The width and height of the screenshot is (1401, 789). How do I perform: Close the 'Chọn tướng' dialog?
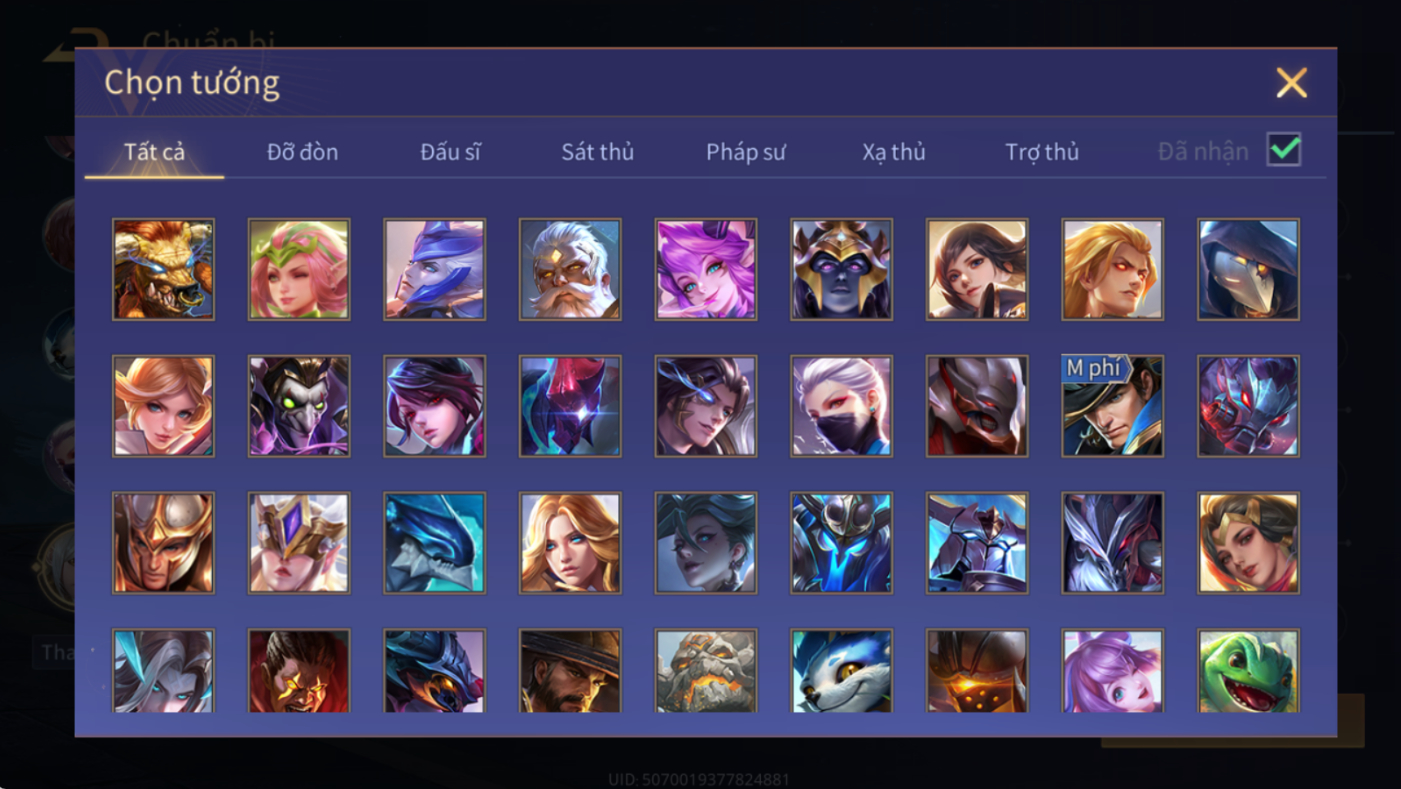(1291, 82)
